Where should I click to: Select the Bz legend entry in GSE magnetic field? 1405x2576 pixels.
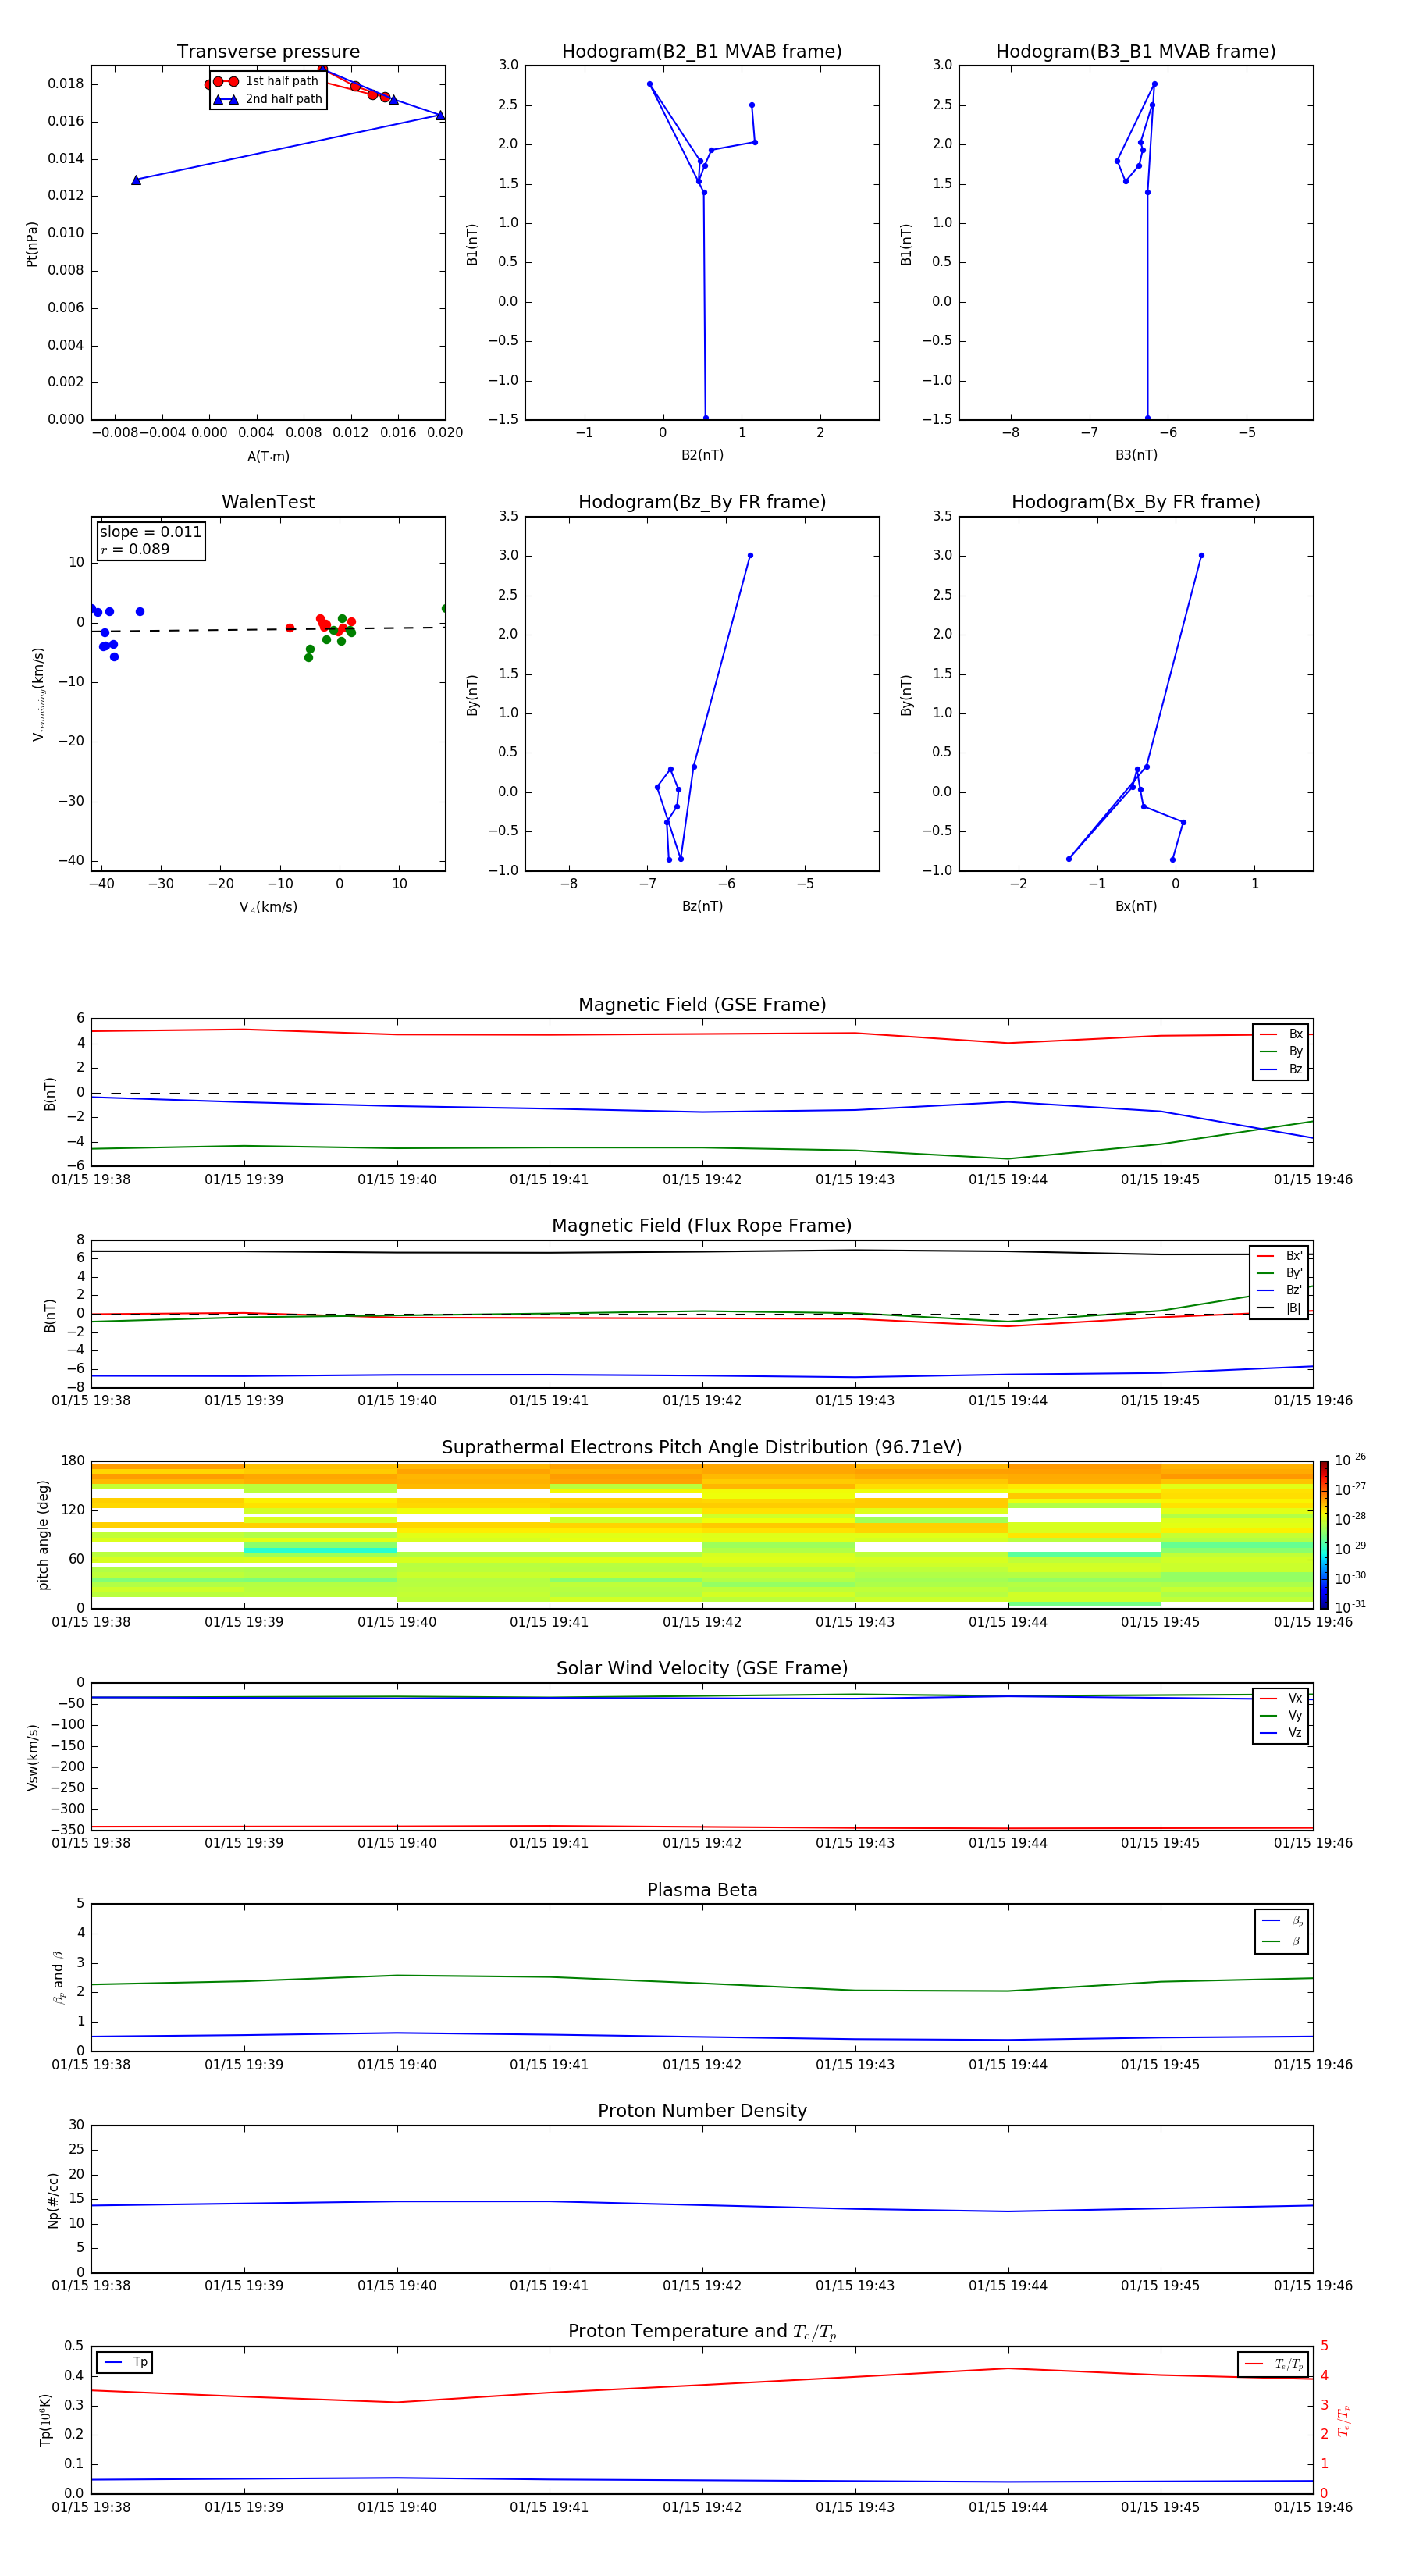(1281, 1069)
